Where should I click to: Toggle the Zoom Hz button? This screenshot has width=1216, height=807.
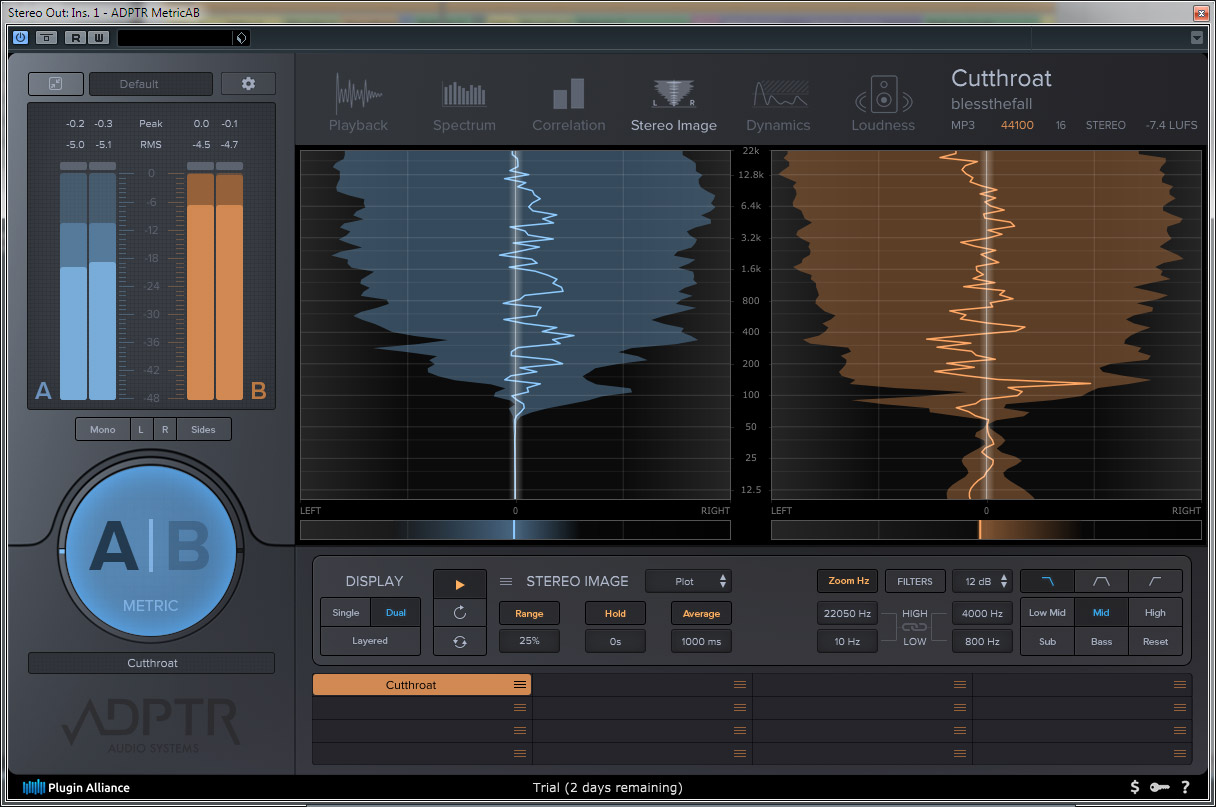coord(848,581)
